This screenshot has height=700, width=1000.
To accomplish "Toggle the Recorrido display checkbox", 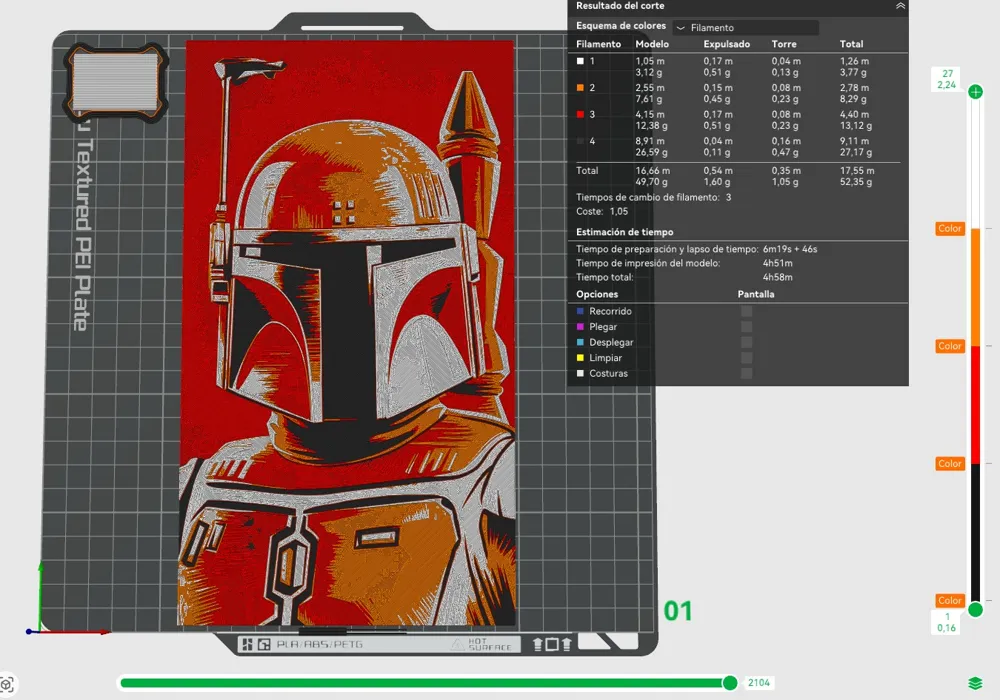I will tap(746, 311).
